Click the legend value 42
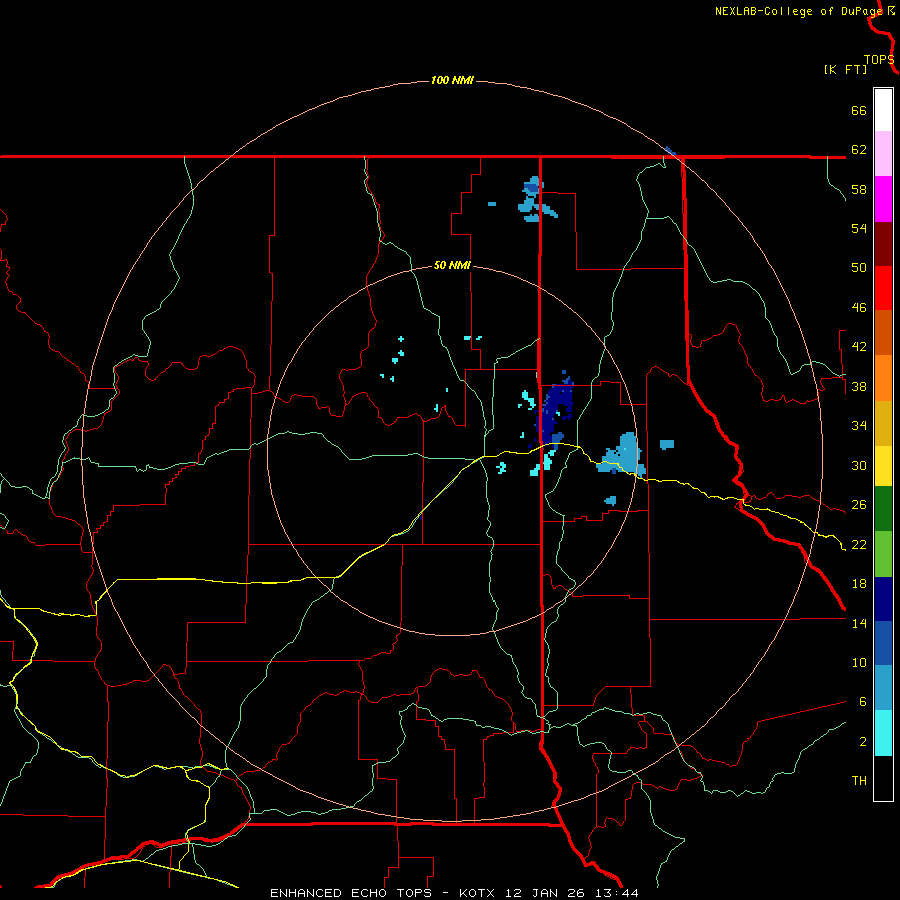This screenshot has width=900, height=900. tap(859, 347)
